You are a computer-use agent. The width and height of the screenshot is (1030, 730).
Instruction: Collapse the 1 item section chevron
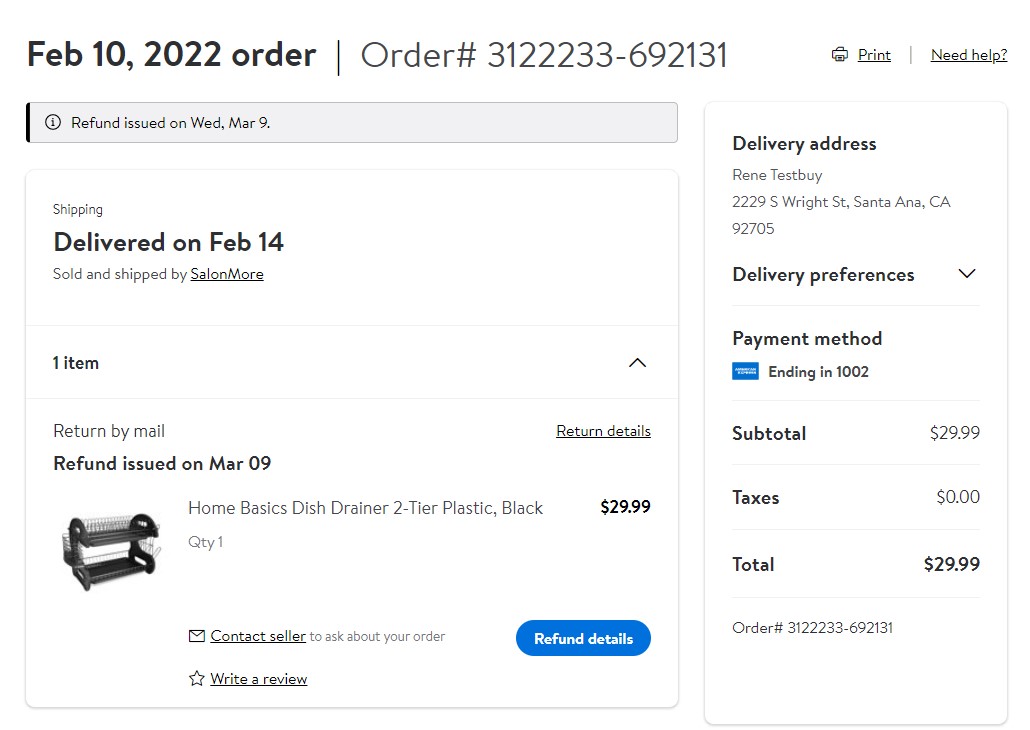pyautogui.click(x=637, y=363)
